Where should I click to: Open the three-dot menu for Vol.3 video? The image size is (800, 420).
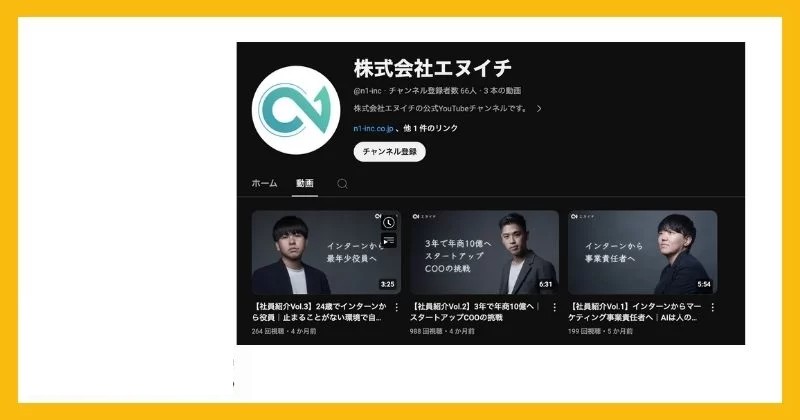[x=396, y=307]
